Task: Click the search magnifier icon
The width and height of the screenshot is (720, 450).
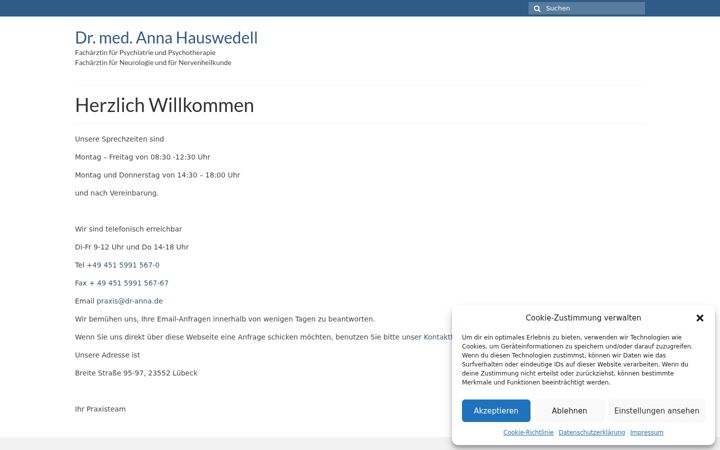Action: coord(537,9)
